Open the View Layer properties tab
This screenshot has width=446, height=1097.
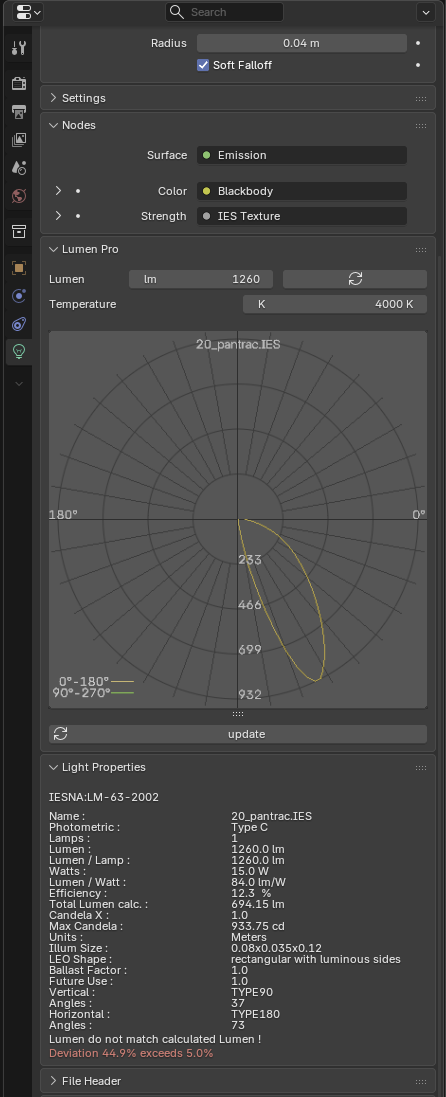point(19,140)
